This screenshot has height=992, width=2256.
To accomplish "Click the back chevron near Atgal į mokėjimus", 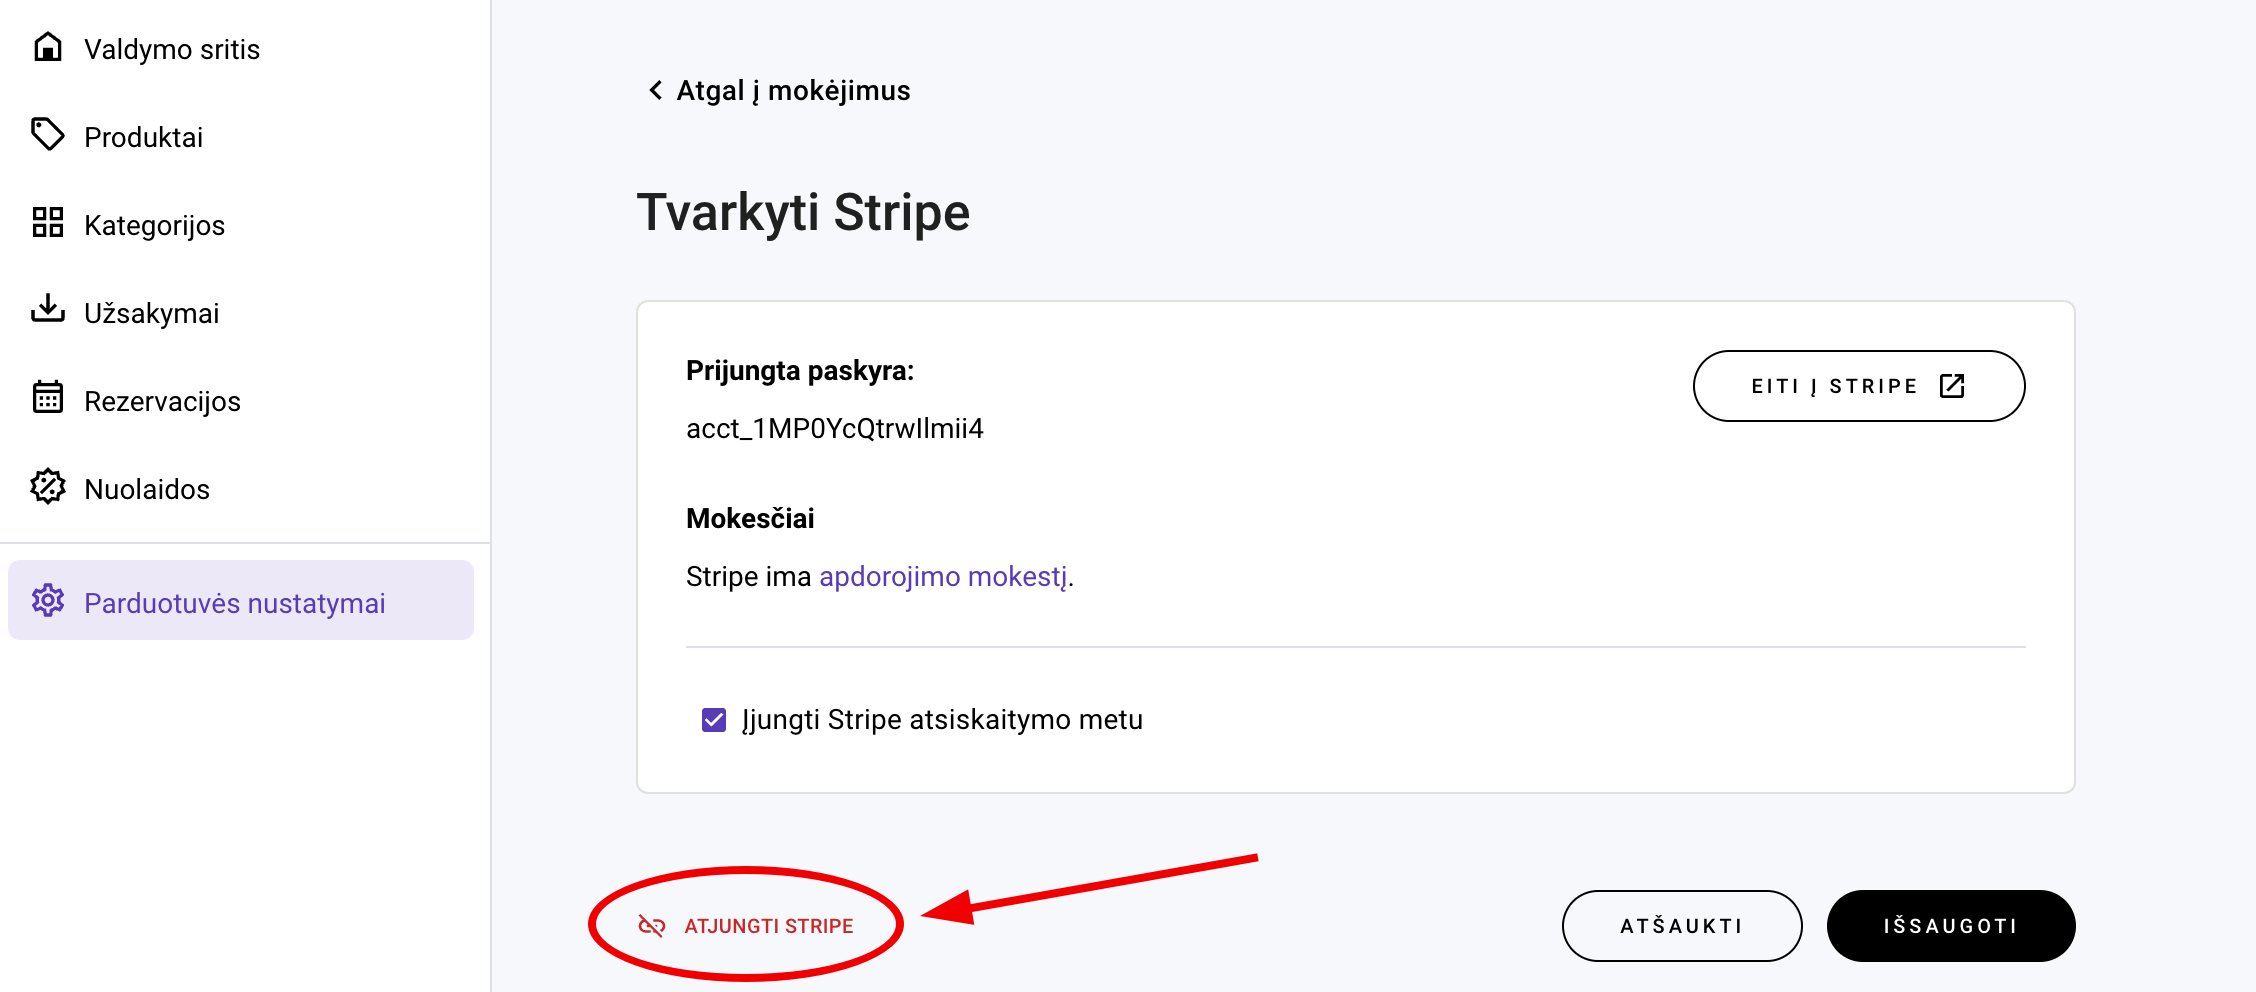I will pyautogui.click(x=656, y=91).
